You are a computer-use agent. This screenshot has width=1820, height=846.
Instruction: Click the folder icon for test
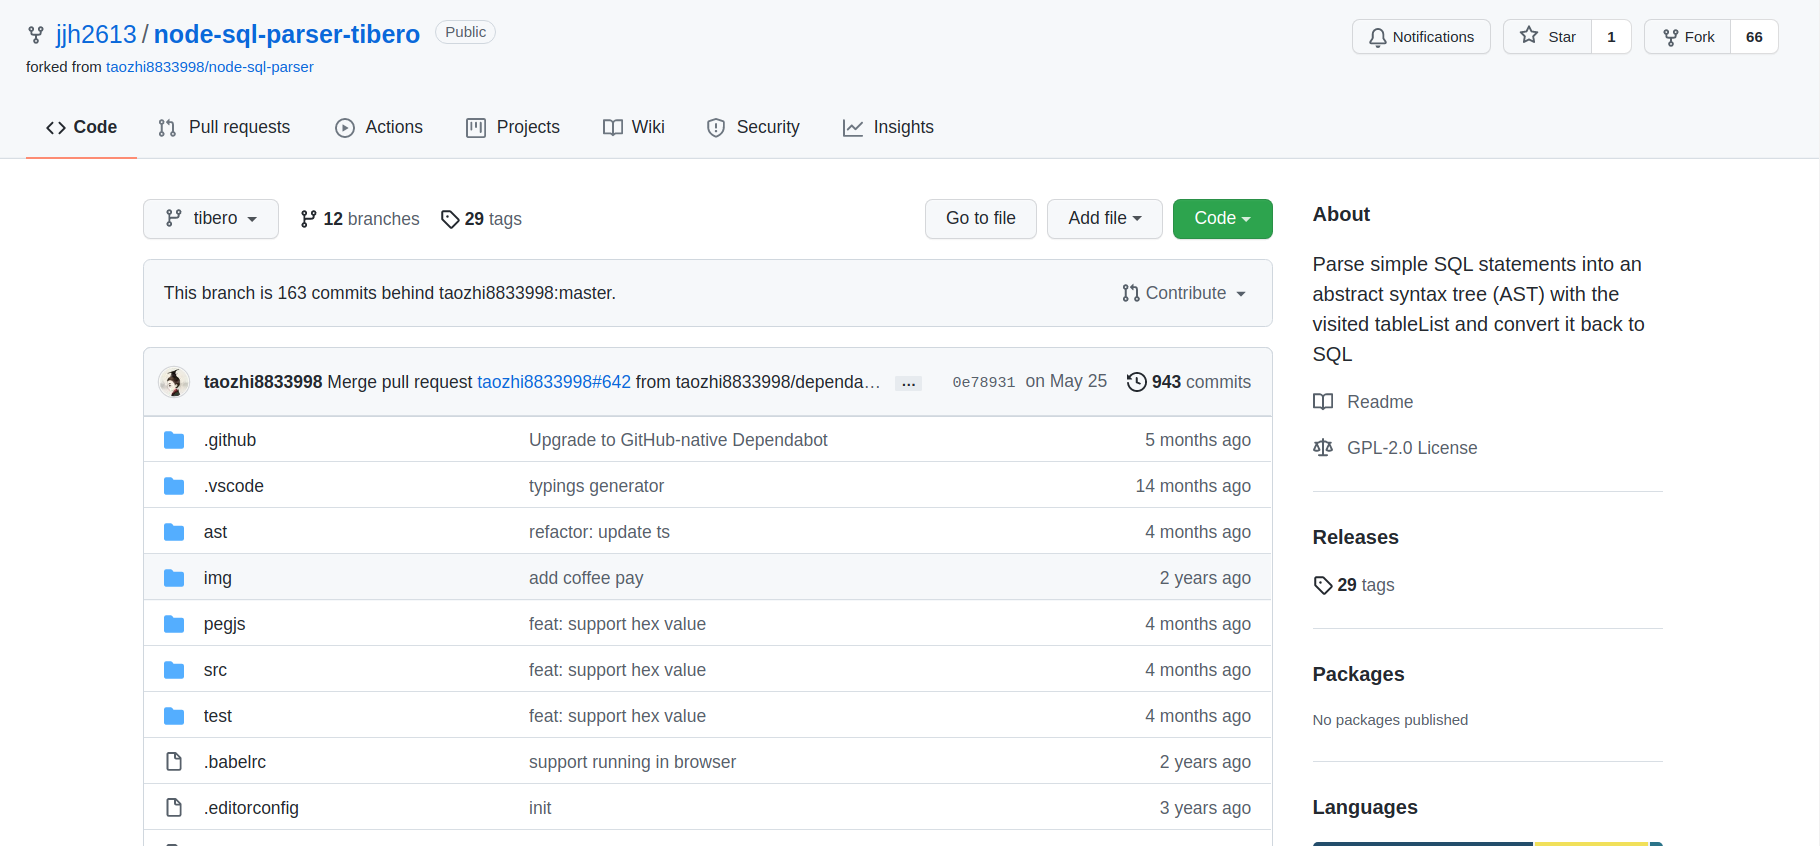click(x=174, y=716)
